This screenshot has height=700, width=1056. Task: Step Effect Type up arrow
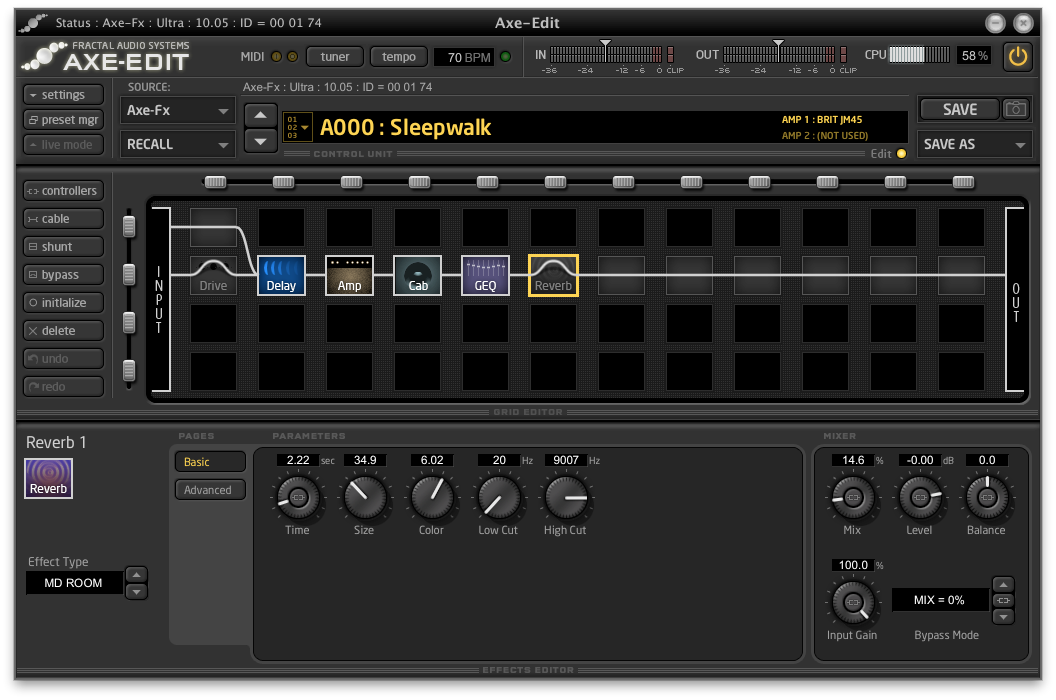tap(137, 575)
